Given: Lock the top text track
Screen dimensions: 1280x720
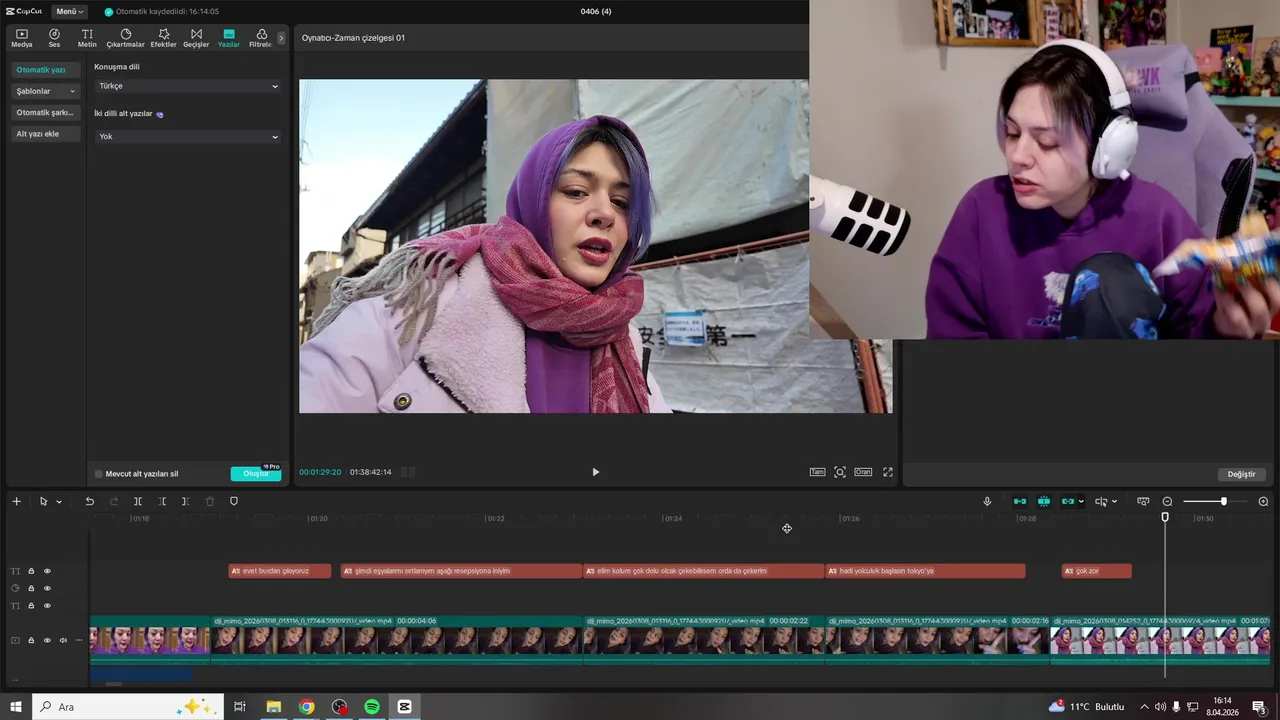Looking at the screenshot, I should (x=31, y=571).
